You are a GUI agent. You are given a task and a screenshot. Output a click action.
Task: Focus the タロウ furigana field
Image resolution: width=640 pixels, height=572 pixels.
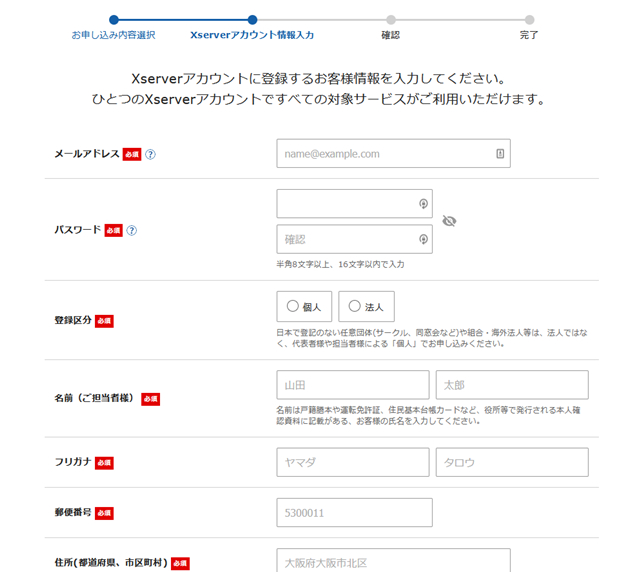512,462
